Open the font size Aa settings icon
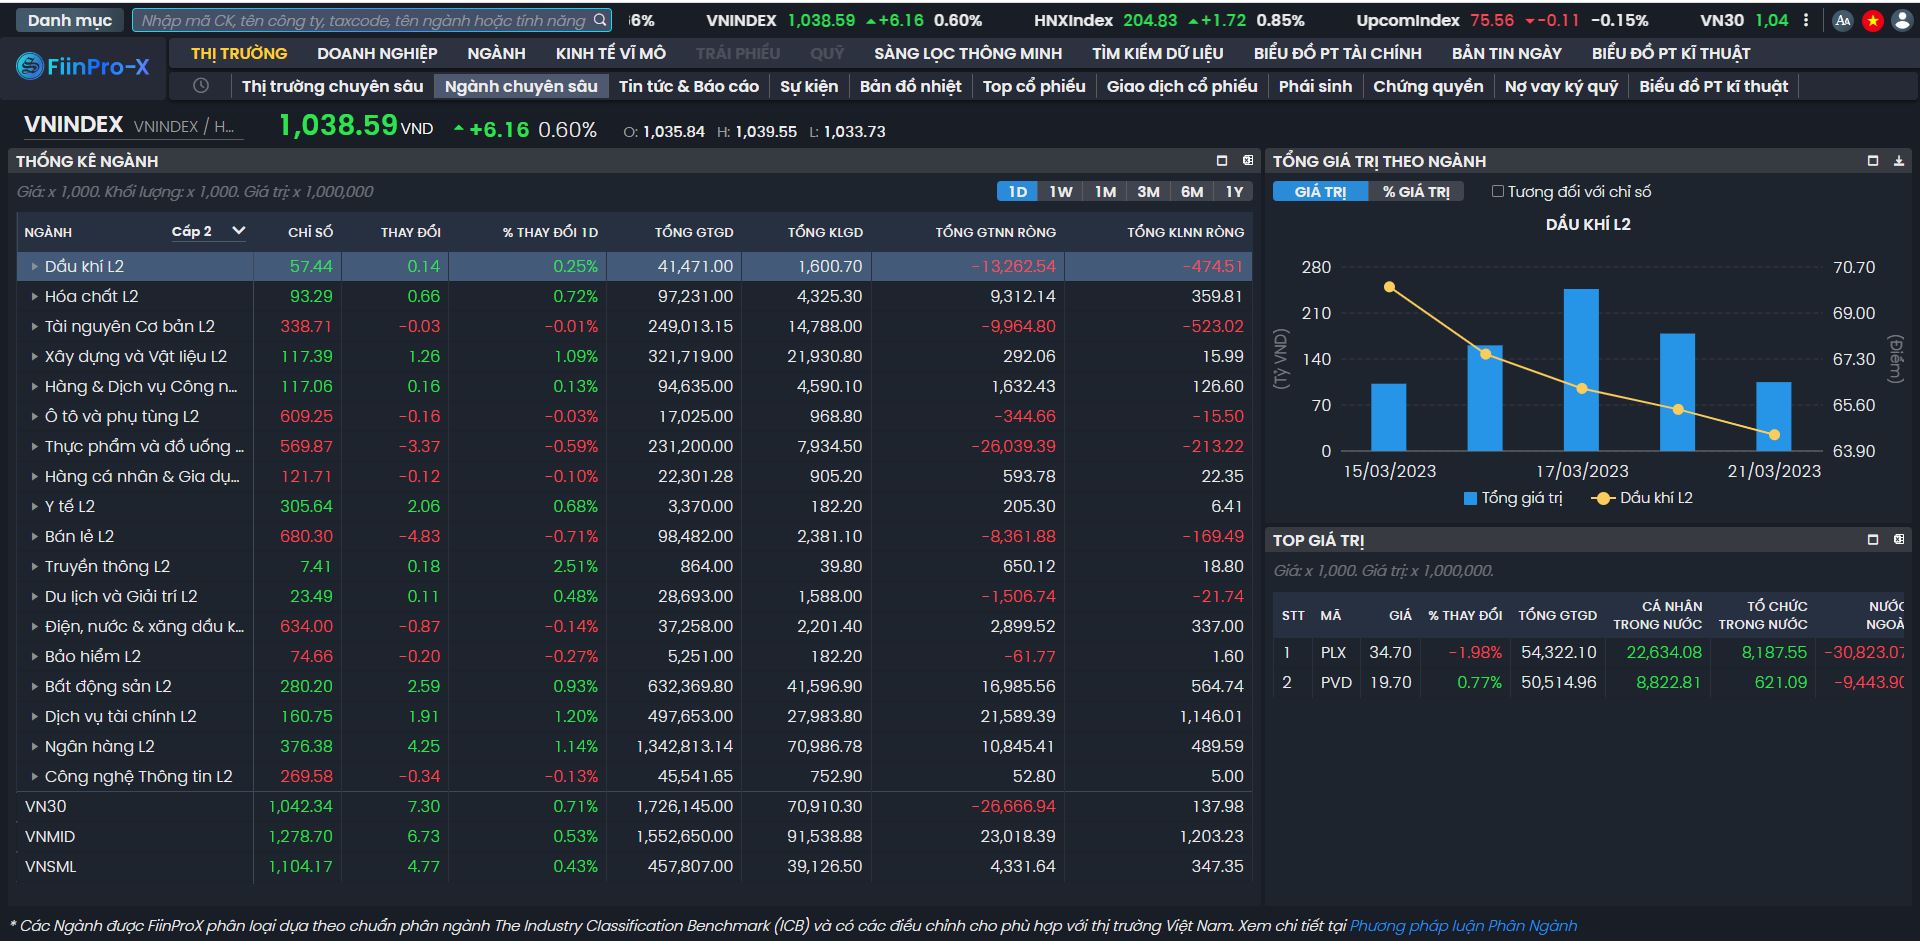Screen dimensions: 1920x941 pos(1843,20)
